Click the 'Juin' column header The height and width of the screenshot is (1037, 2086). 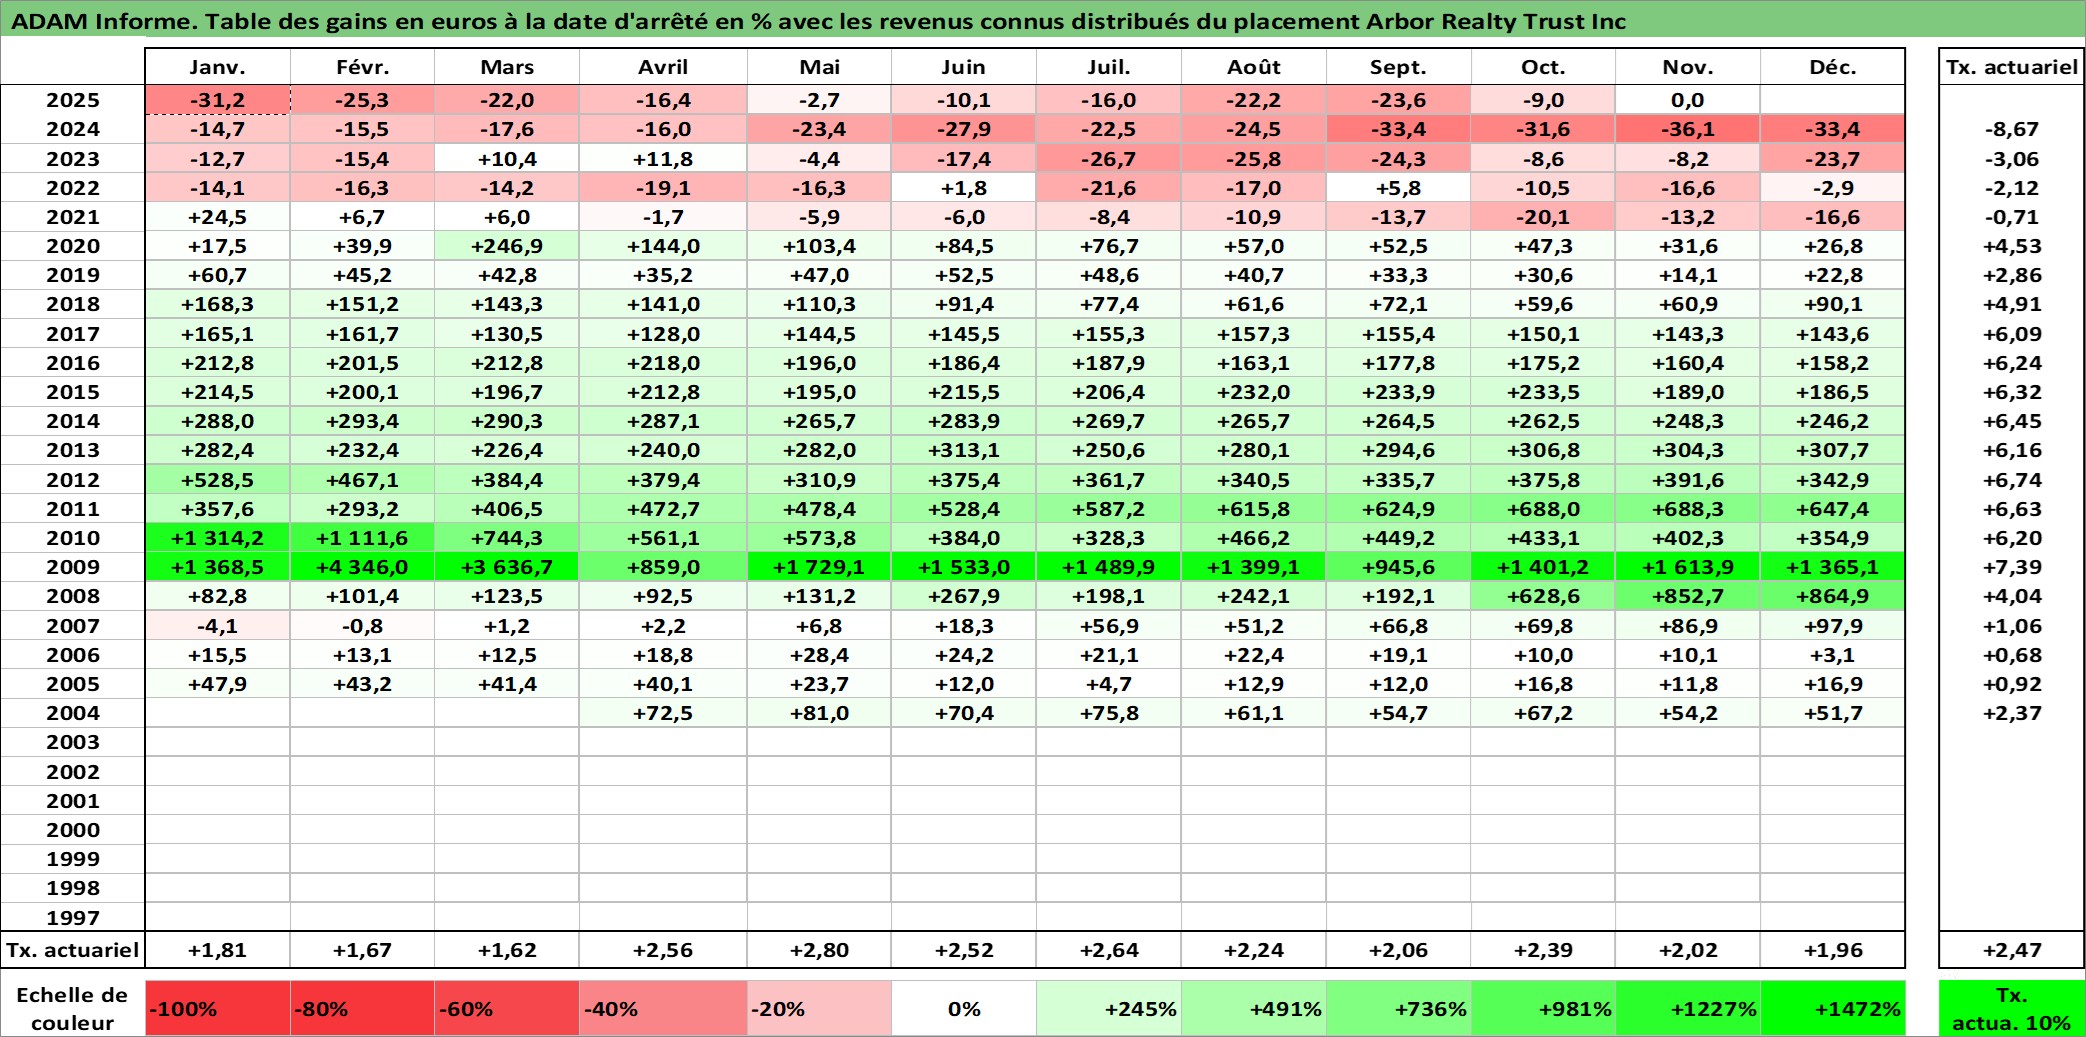(x=964, y=67)
